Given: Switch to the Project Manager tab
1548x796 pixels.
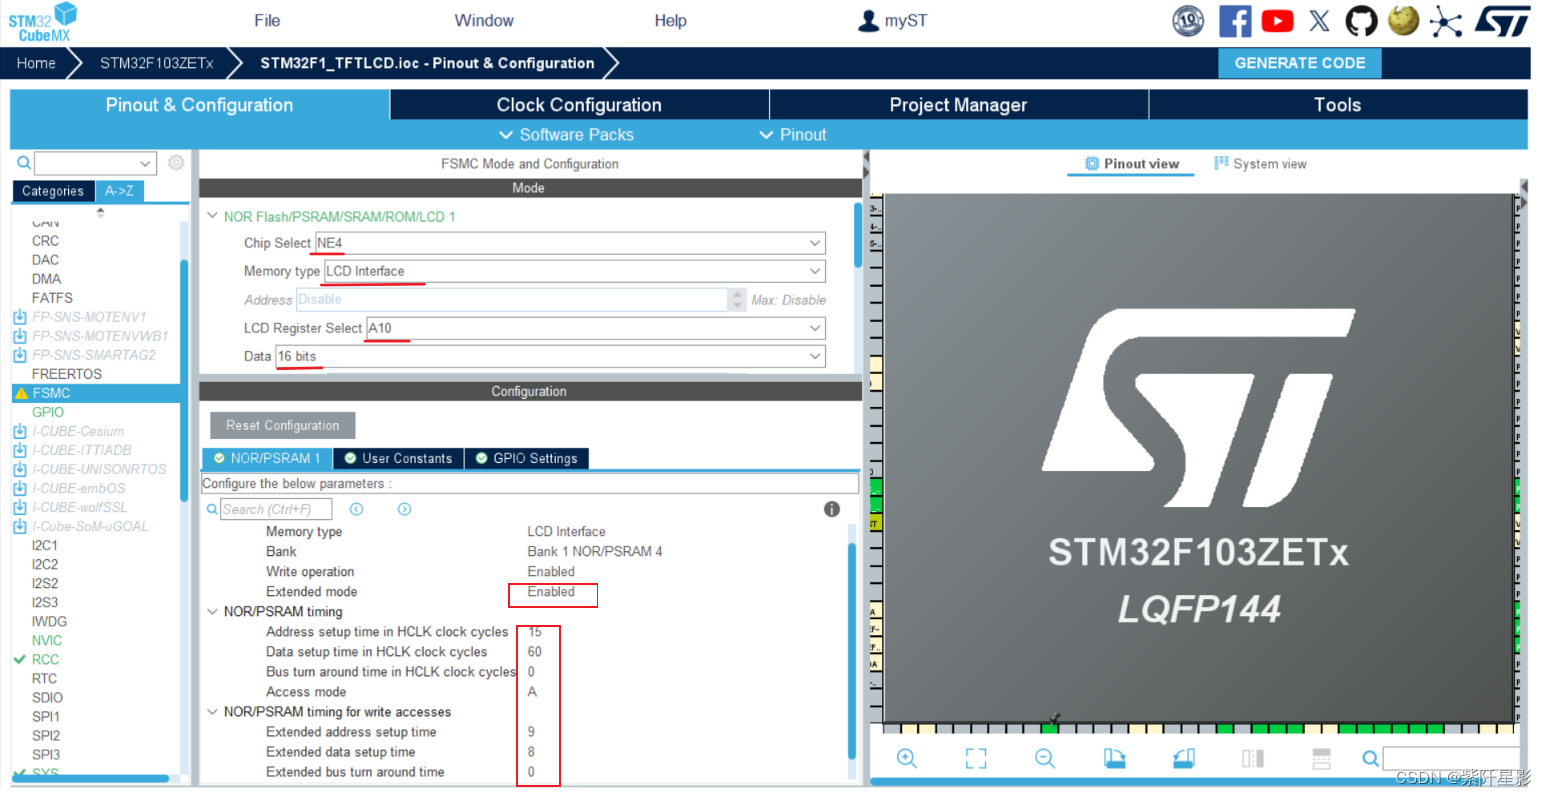Looking at the screenshot, I should pyautogui.click(x=958, y=105).
